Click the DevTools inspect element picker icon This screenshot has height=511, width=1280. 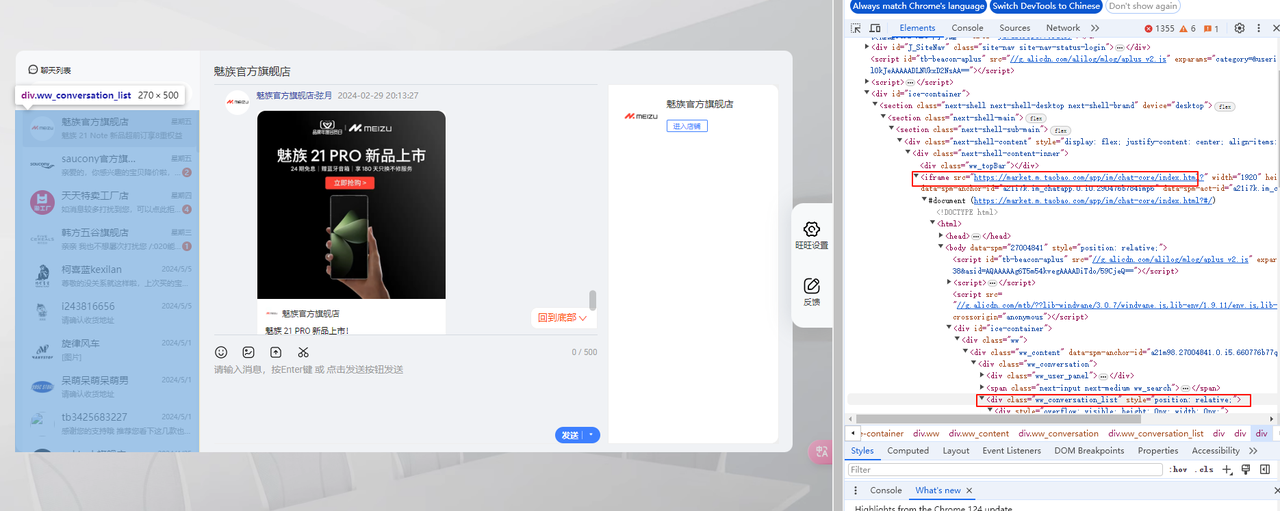click(858, 28)
